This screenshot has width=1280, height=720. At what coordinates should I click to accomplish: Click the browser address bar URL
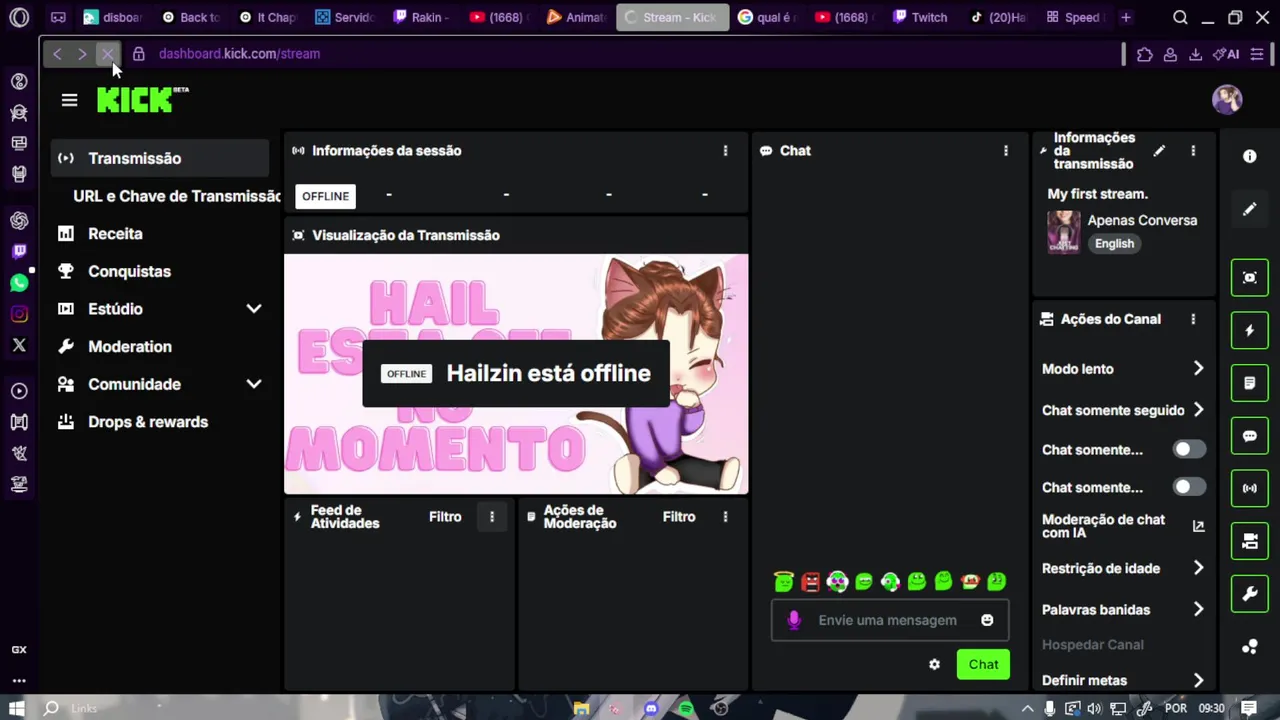(x=239, y=54)
